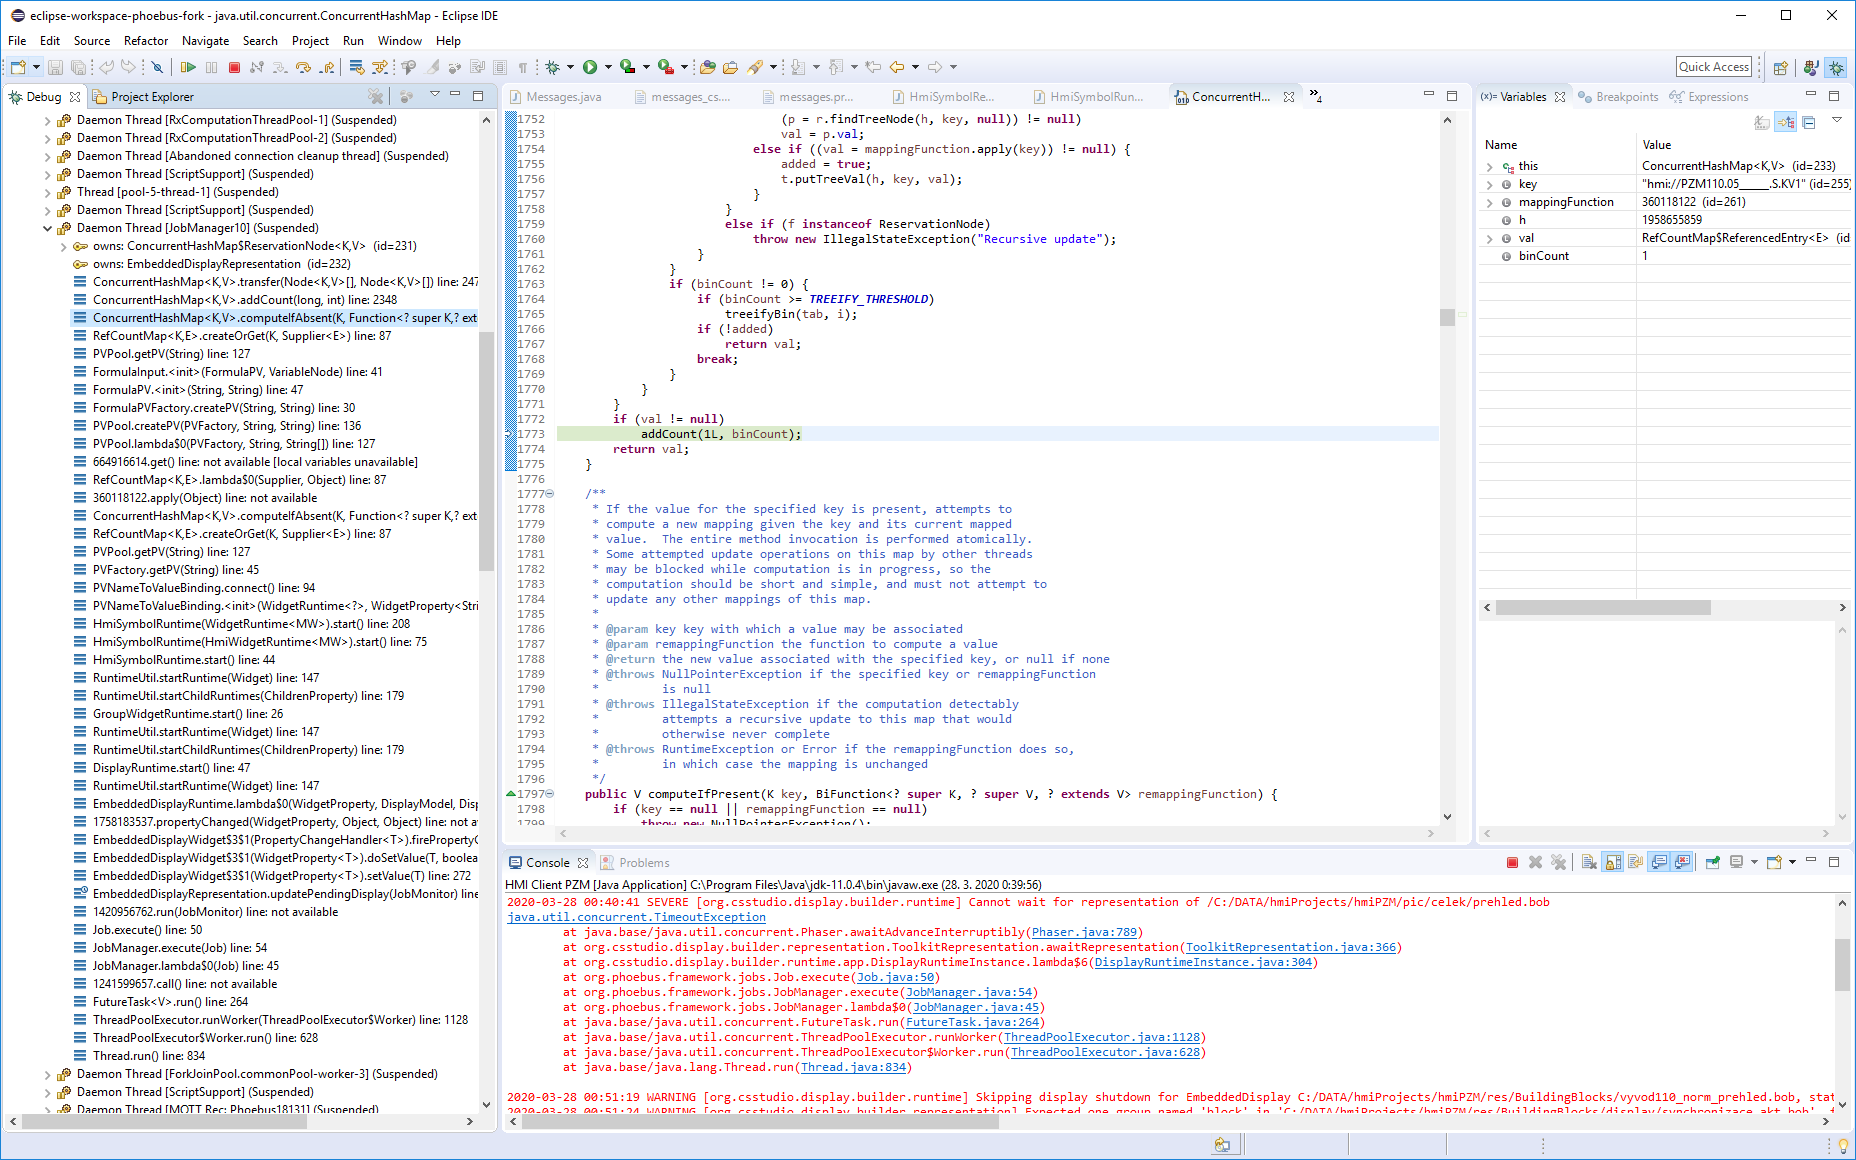The image size is (1856, 1160).
Task: Pin the Console view
Action: coord(1713,862)
